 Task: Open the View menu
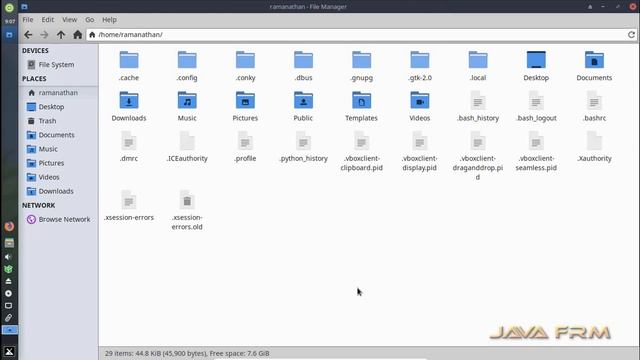coord(69,20)
